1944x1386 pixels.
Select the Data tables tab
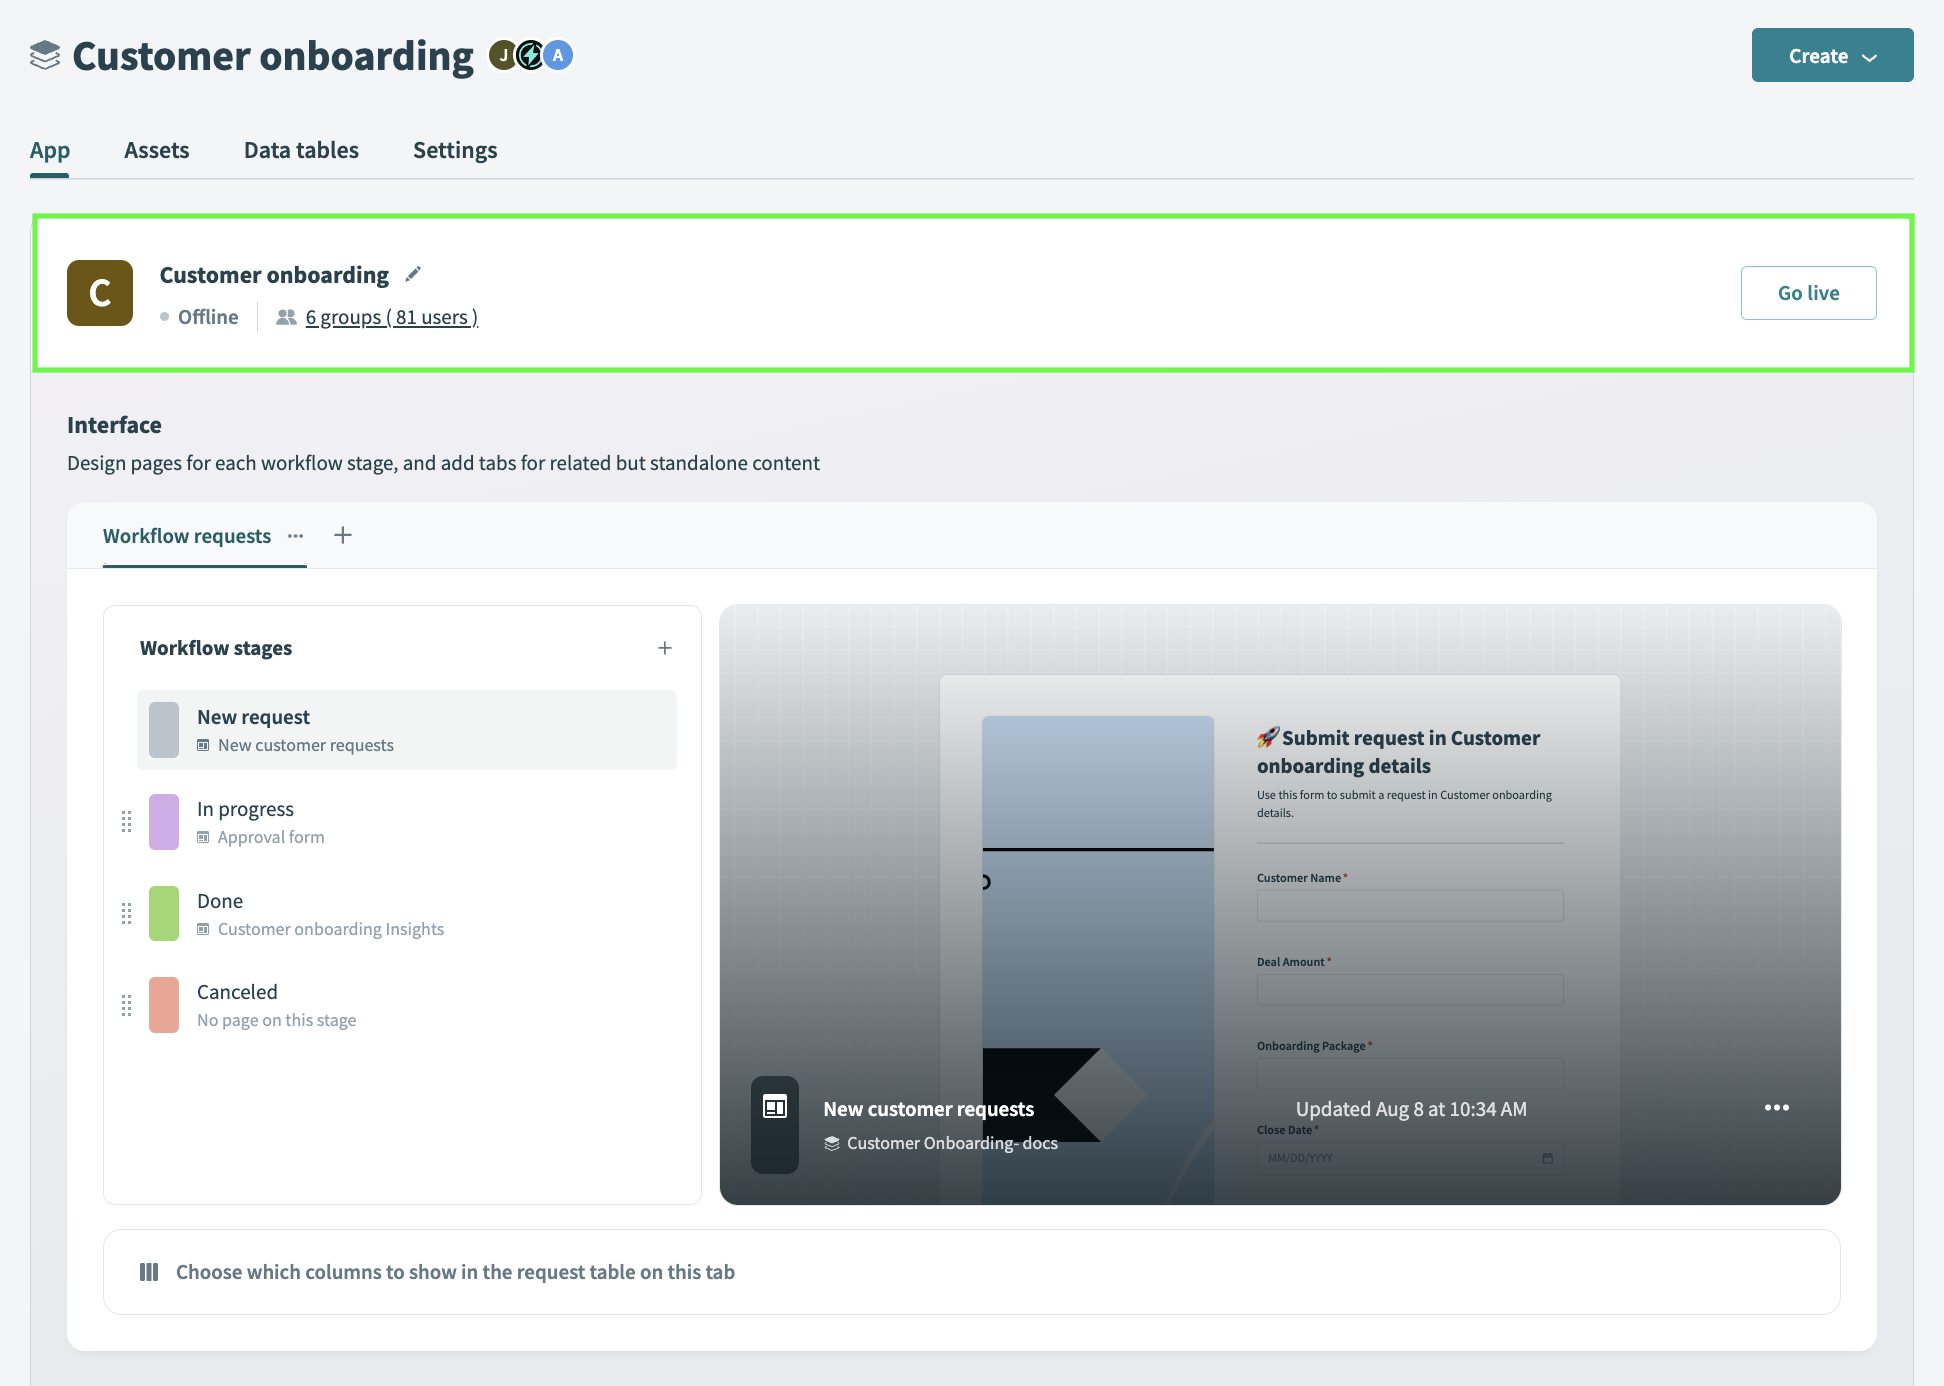tap(300, 147)
